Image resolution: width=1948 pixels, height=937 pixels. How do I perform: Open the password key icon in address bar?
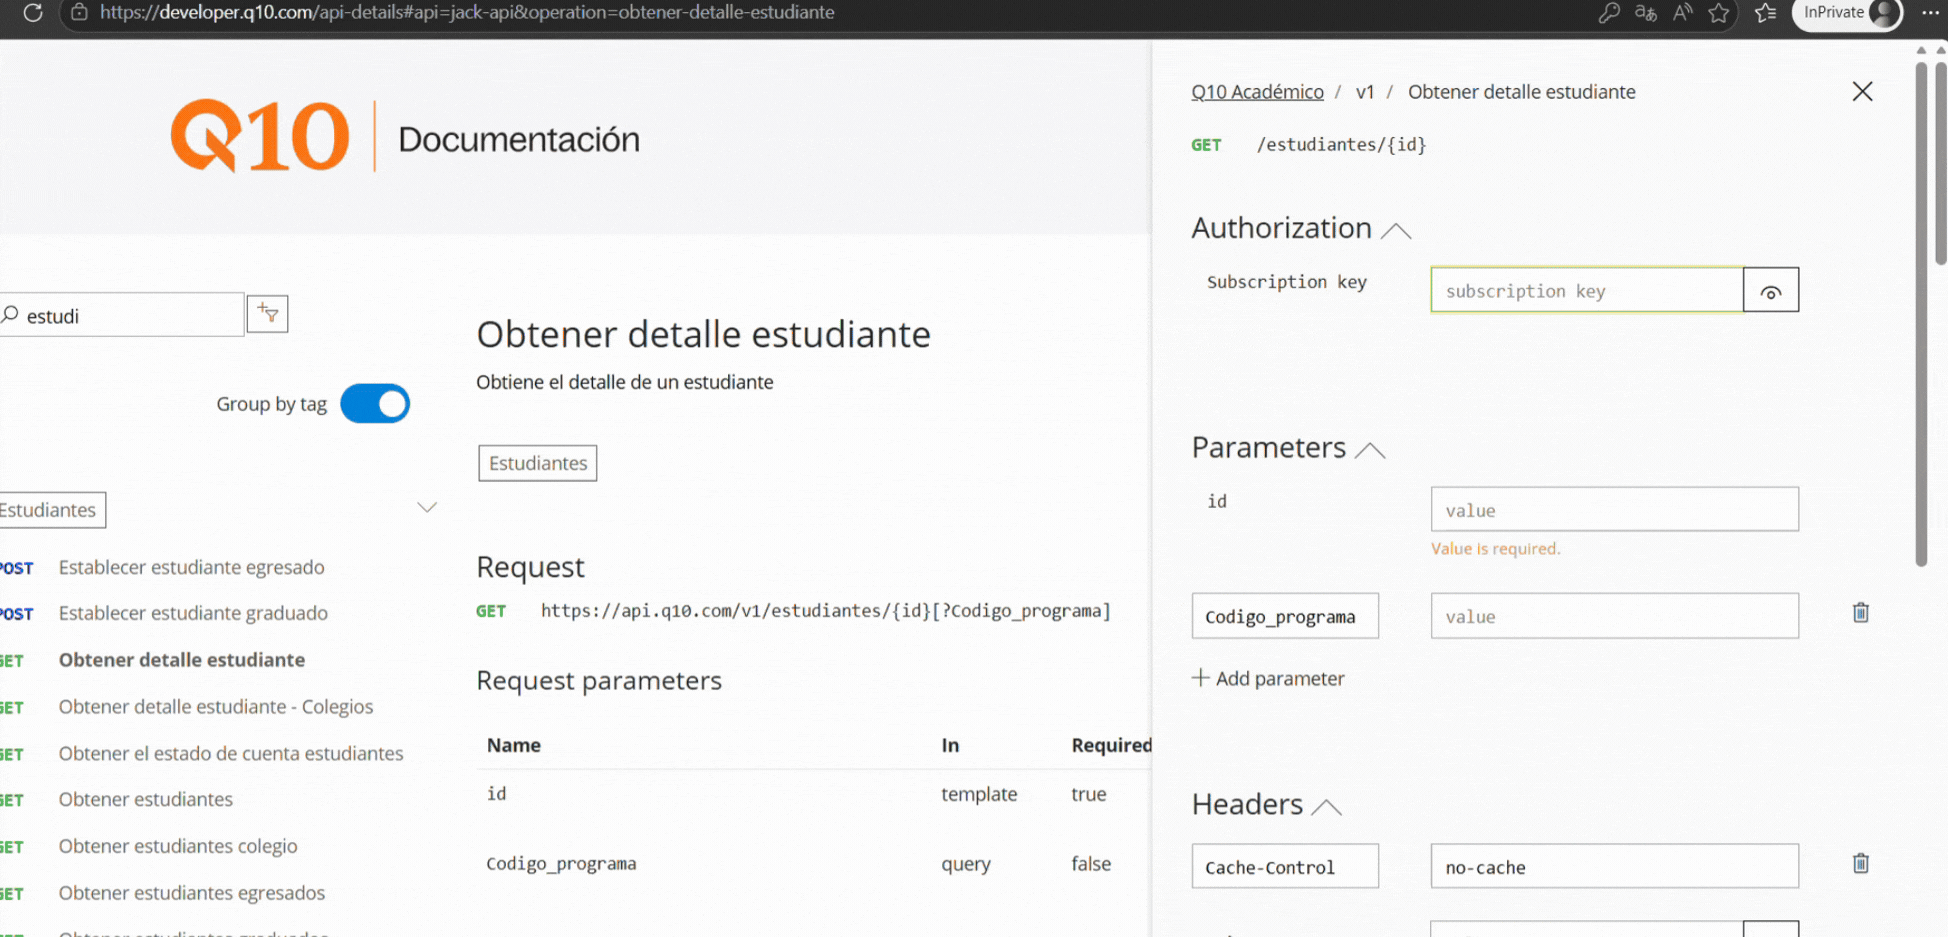pos(1609,13)
